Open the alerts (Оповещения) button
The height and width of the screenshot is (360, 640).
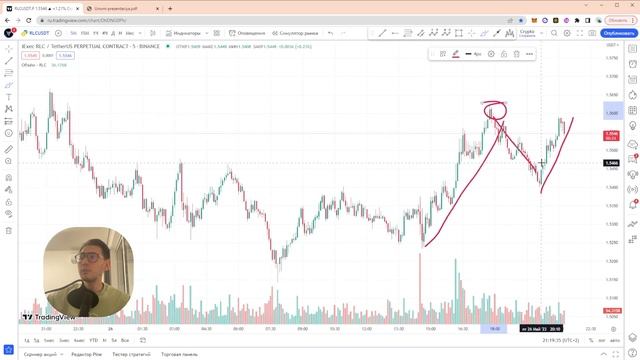click(x=247, y=33)
